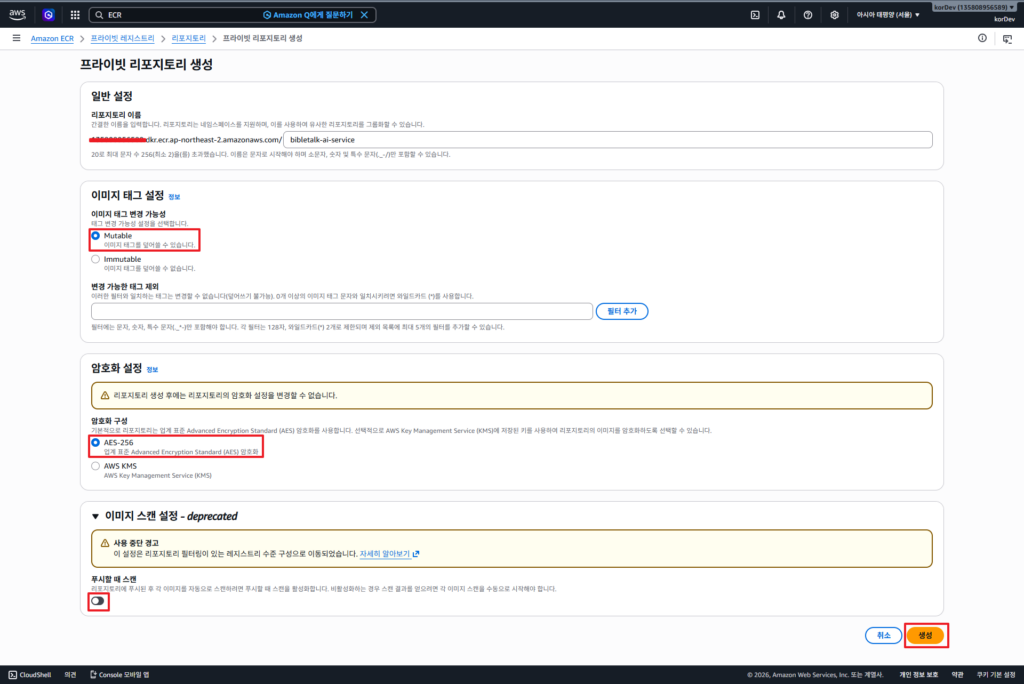
Task: Open the 자세히 알아보기 link
Action: (x=389, y=553)
